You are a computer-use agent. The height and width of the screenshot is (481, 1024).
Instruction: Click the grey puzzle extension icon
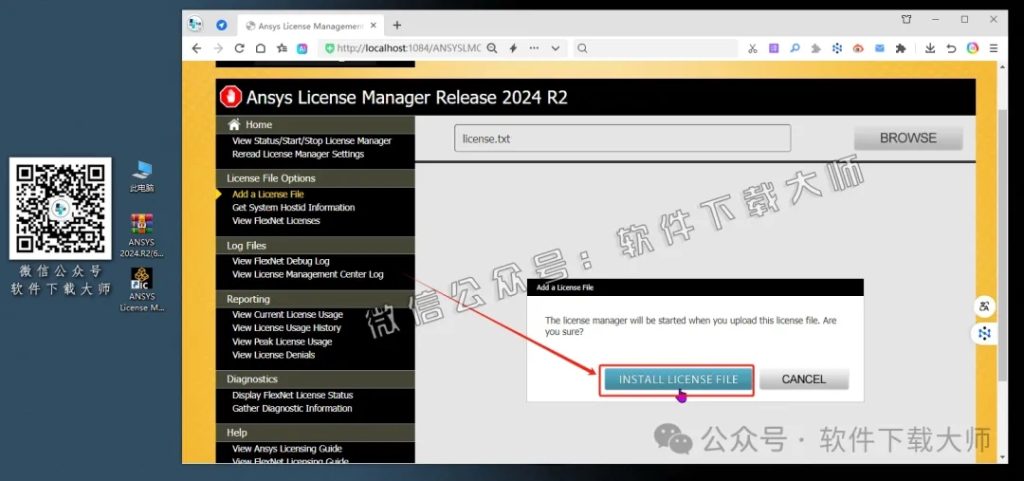[816, 48]
